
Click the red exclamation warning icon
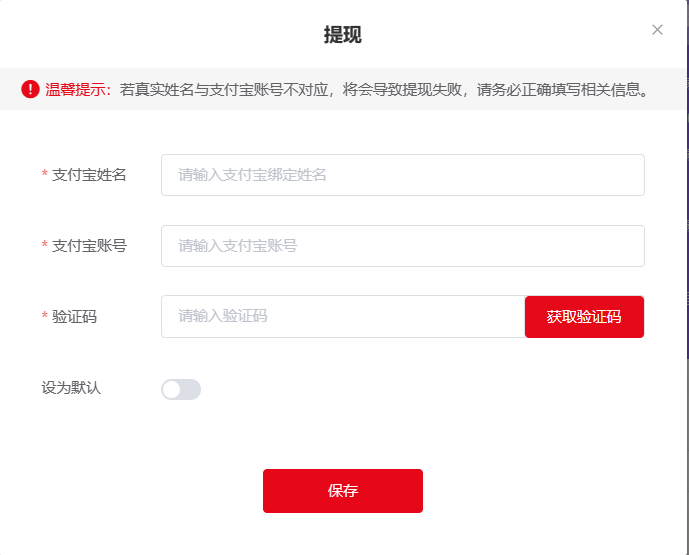[30, 89]
